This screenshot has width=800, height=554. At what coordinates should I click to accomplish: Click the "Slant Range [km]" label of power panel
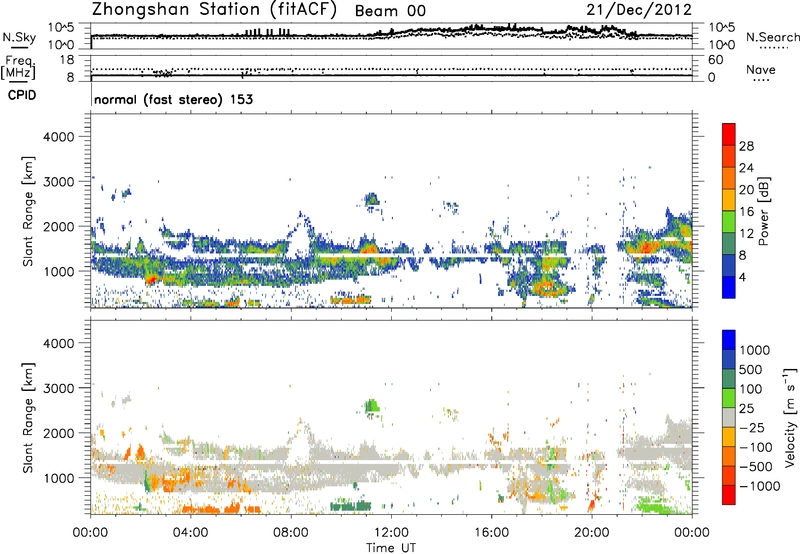28,211
